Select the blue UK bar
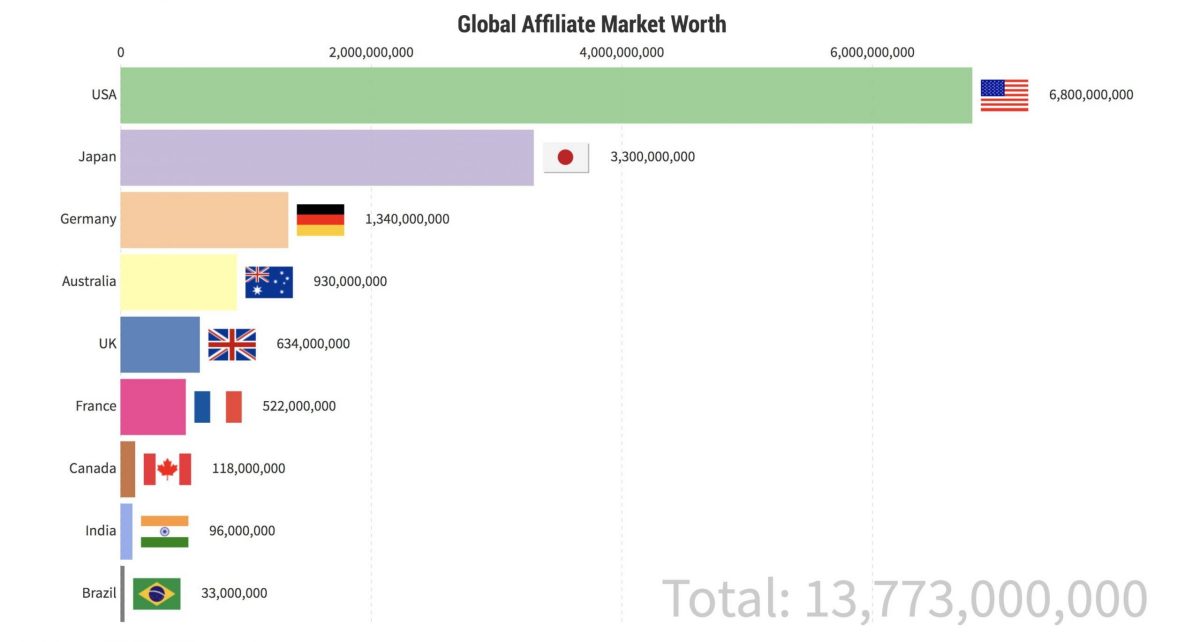 [160, 344]
